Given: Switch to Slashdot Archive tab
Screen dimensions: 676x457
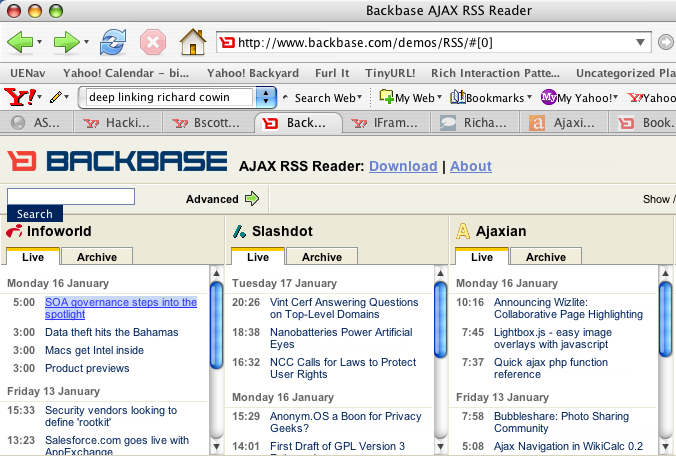Looking at the screenshot, I should pyautogui.click(x=322, y=257).
